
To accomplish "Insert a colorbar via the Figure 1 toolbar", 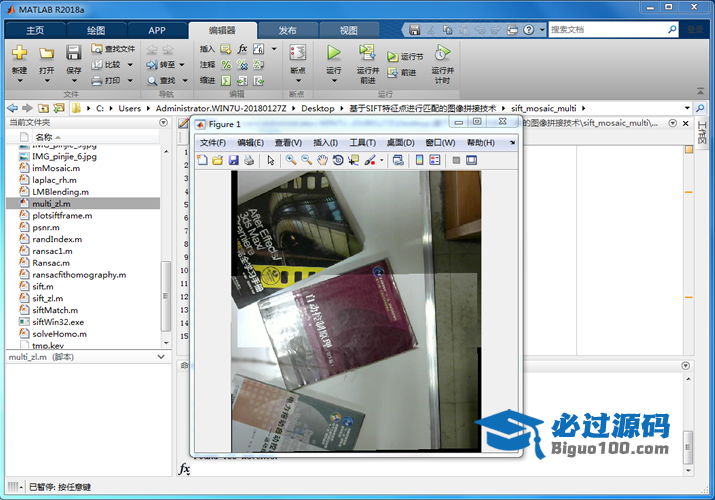I will click(x=420, y=160).
